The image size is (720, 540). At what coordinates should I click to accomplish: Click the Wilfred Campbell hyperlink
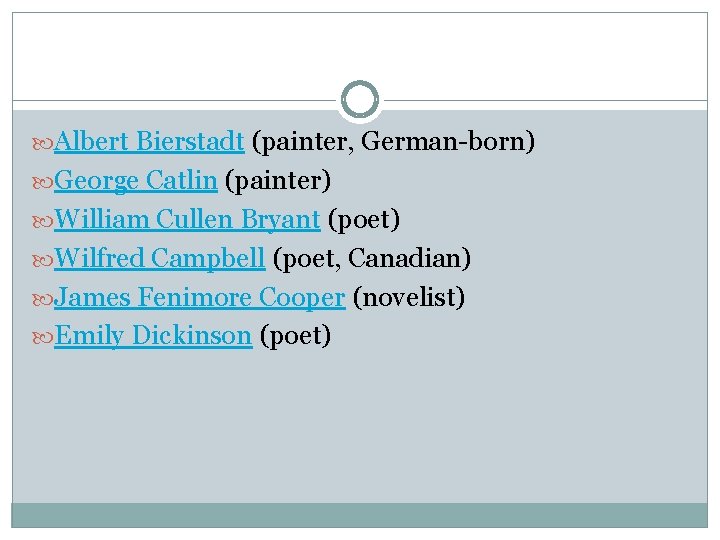[x=160, y=258]
